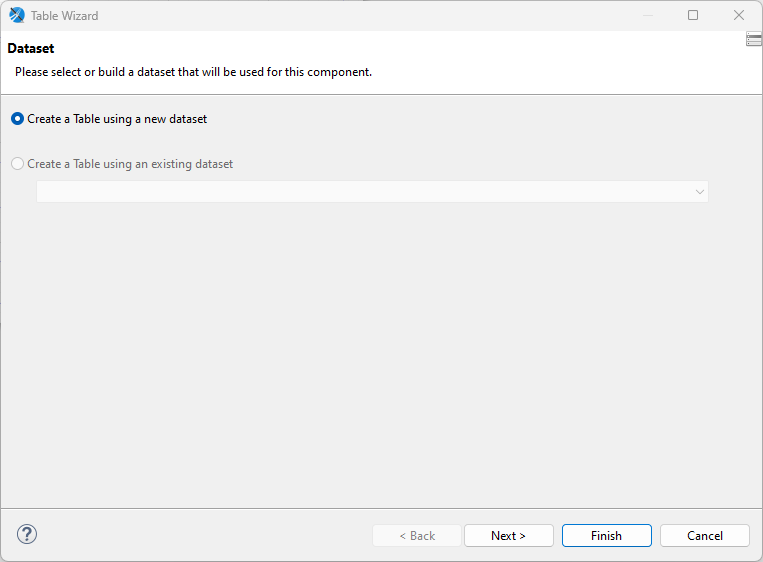The image size is (763, 562).
Task: Select 'Create a Table using a new dataset' radio
Action: pyautogui.click(x=18, y=119)
